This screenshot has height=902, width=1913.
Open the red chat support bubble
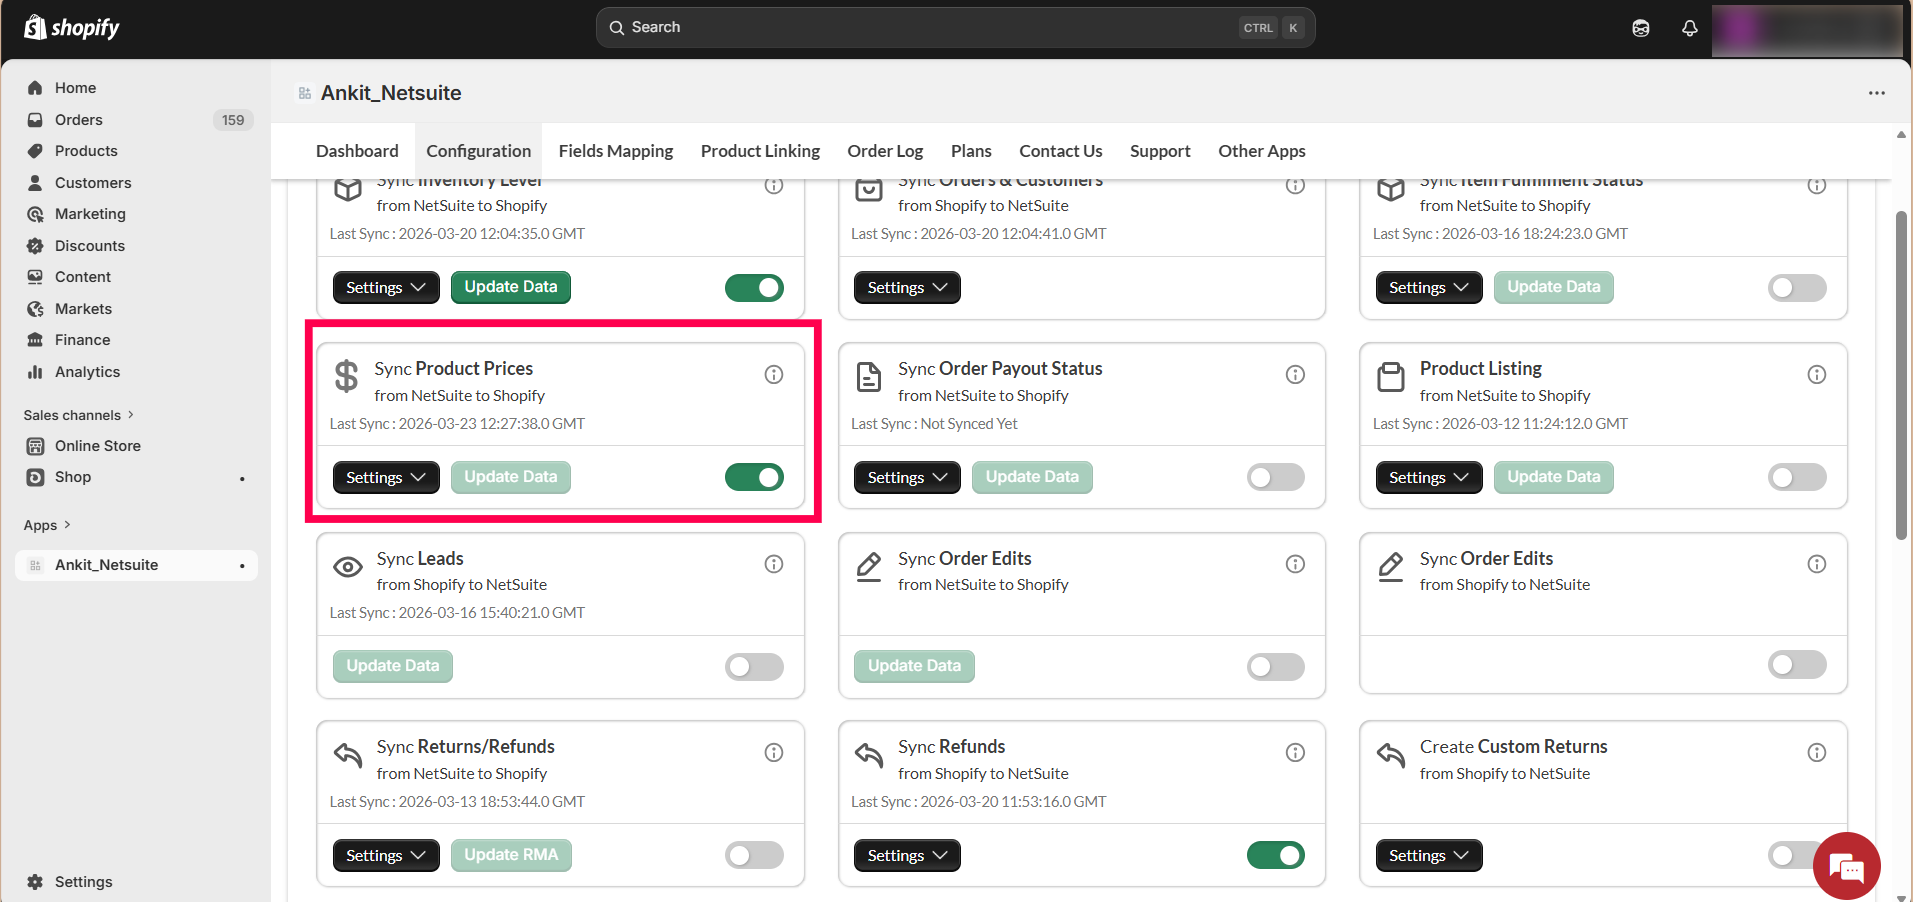[1846, 866]
